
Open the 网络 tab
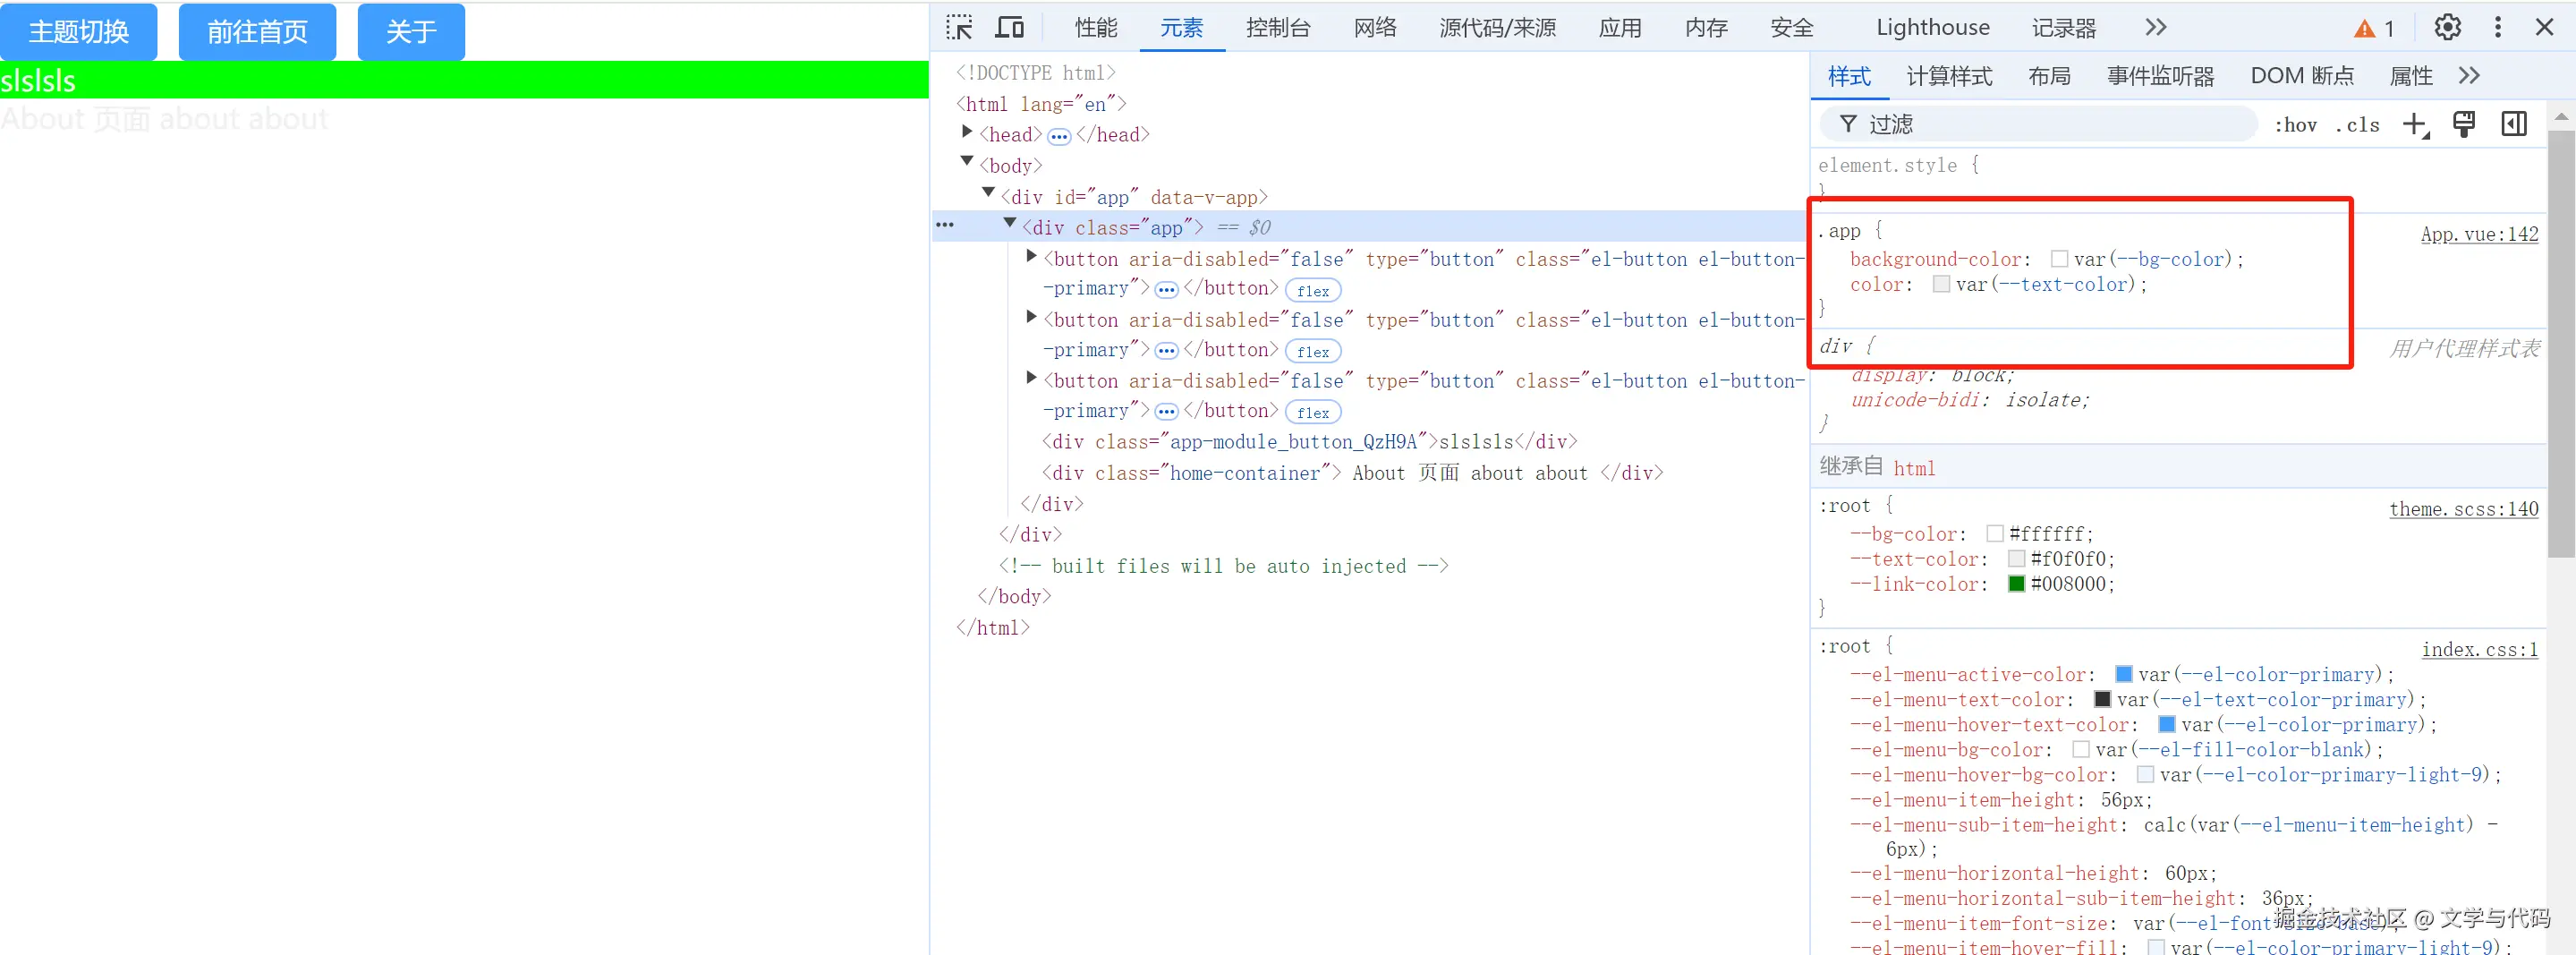coord(1375,28)
